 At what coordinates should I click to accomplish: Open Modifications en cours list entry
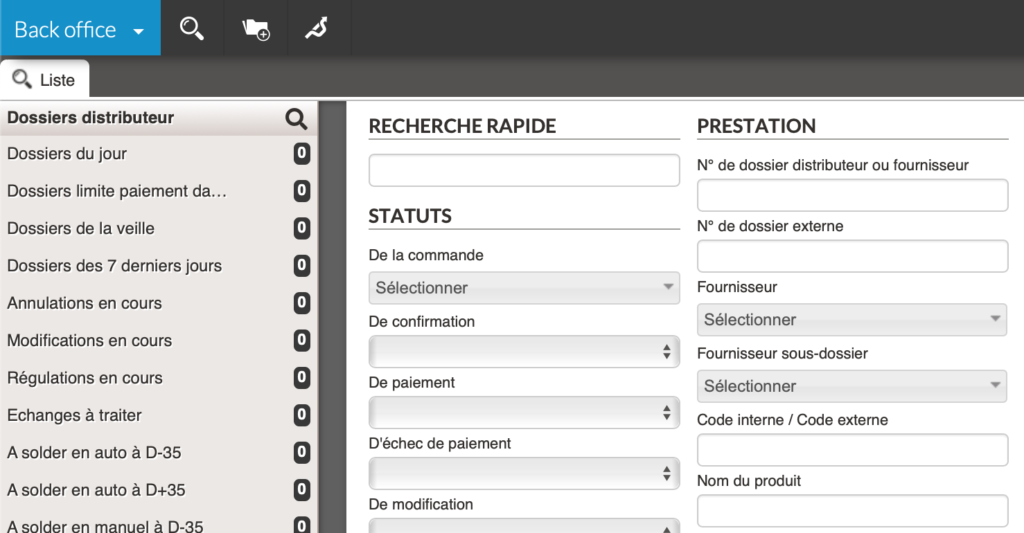[89, 341]
